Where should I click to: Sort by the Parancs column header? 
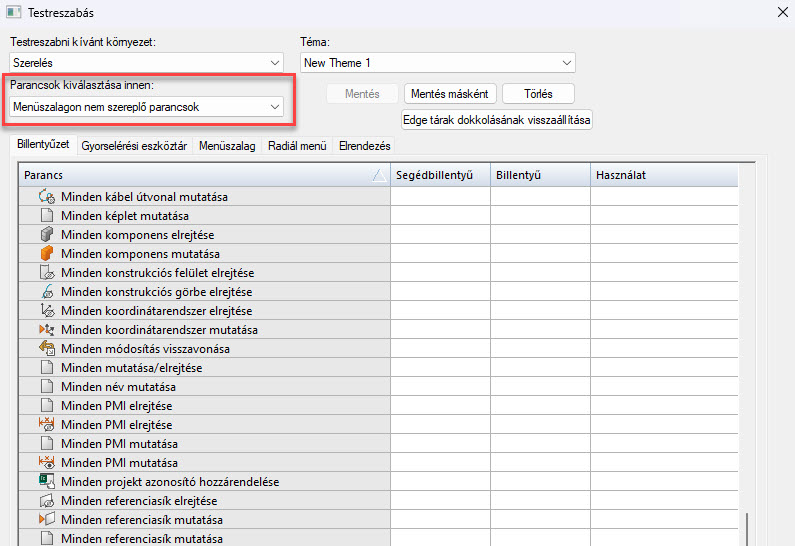[x=200, y=175]
